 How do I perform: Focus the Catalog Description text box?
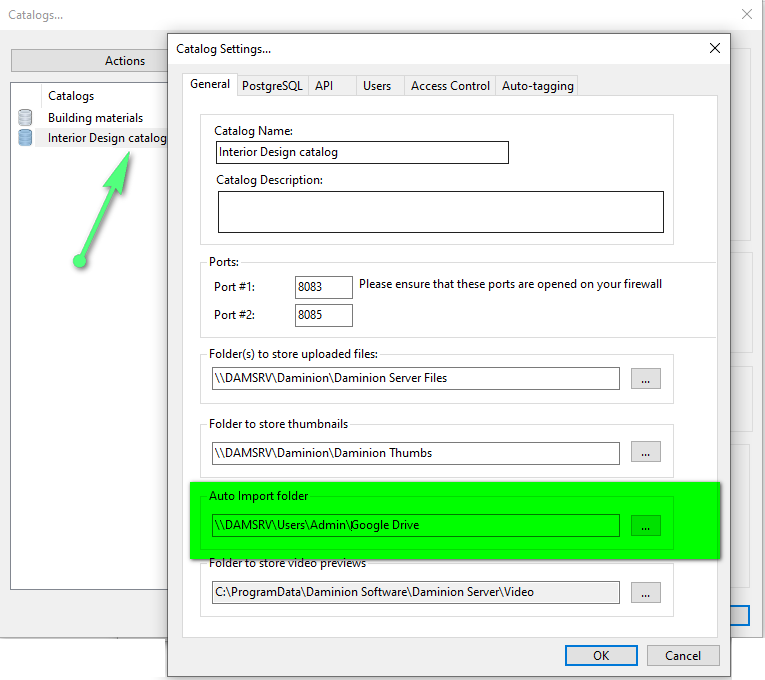(440, 212)
